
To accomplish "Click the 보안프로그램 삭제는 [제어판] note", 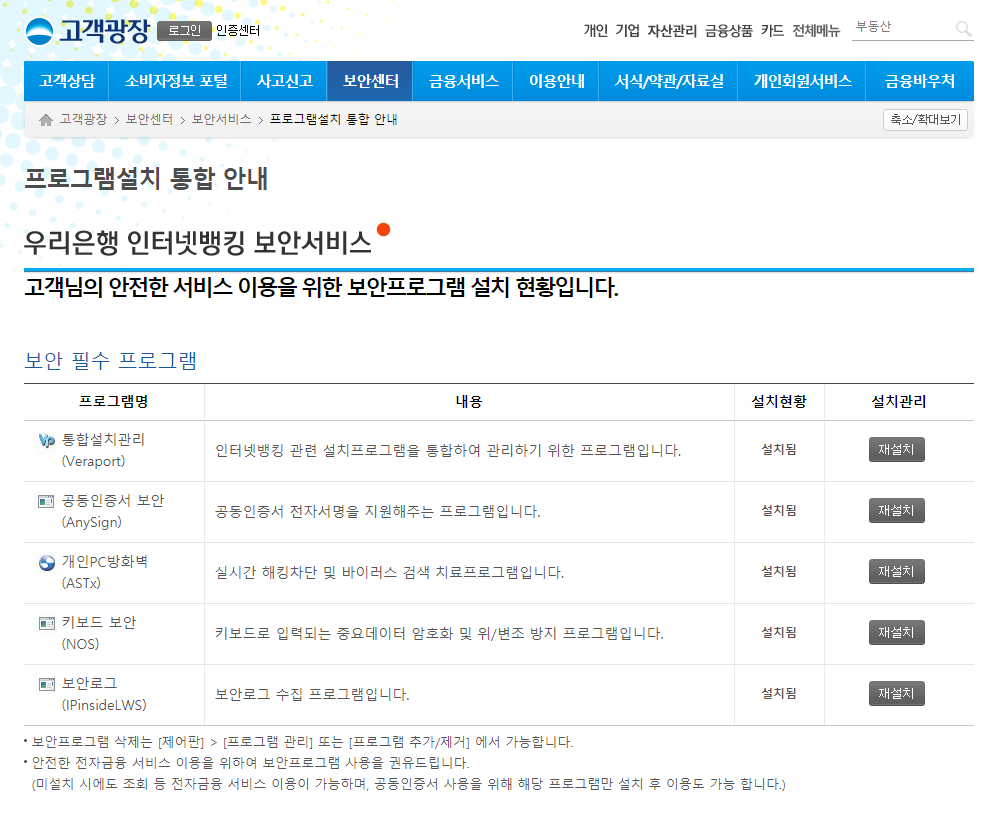I will (x=302, y=742).
